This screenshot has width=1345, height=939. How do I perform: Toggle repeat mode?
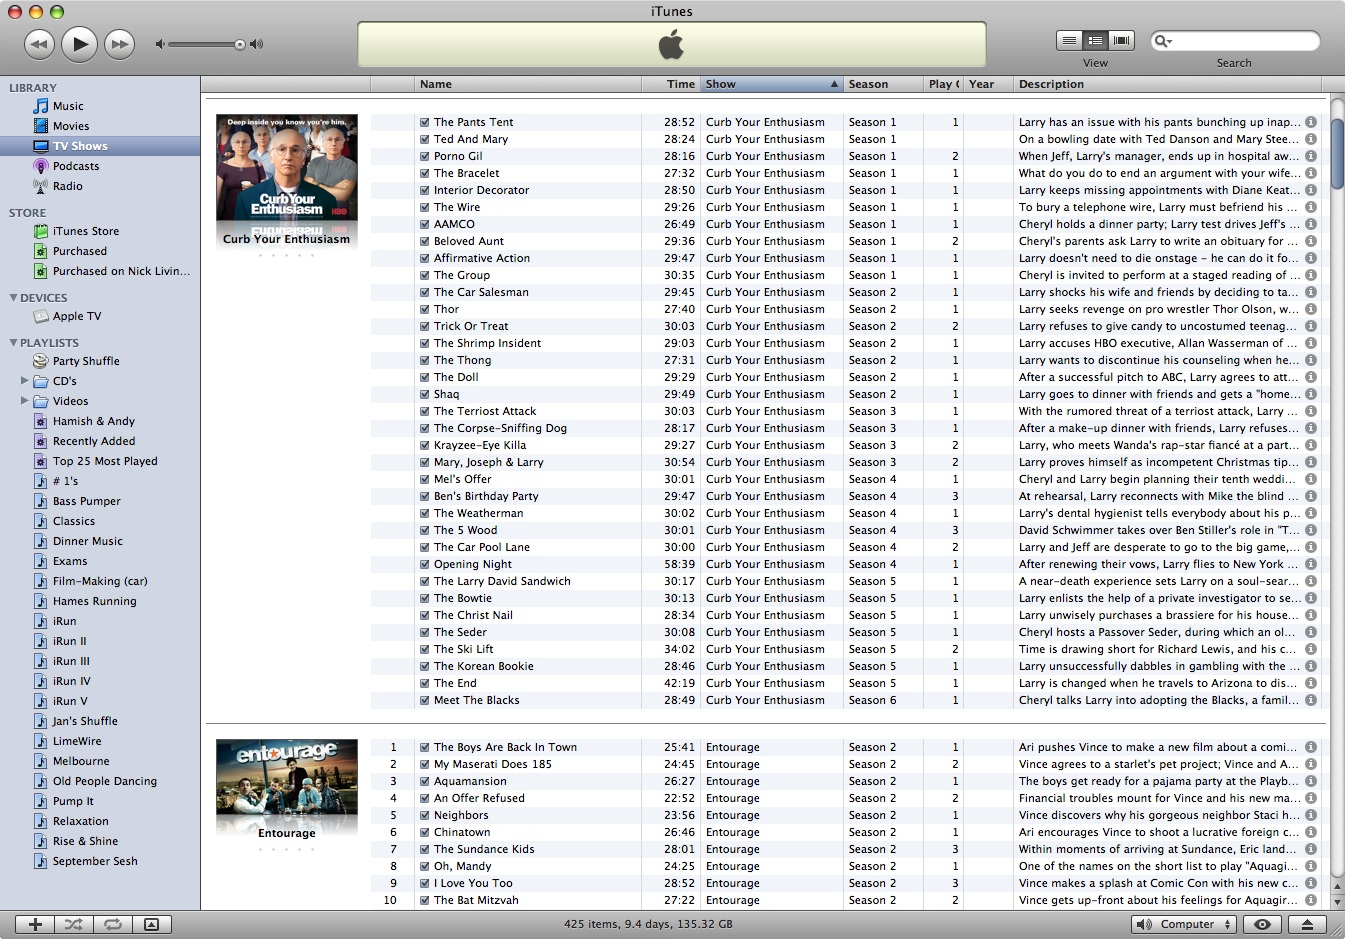(113, 925)
